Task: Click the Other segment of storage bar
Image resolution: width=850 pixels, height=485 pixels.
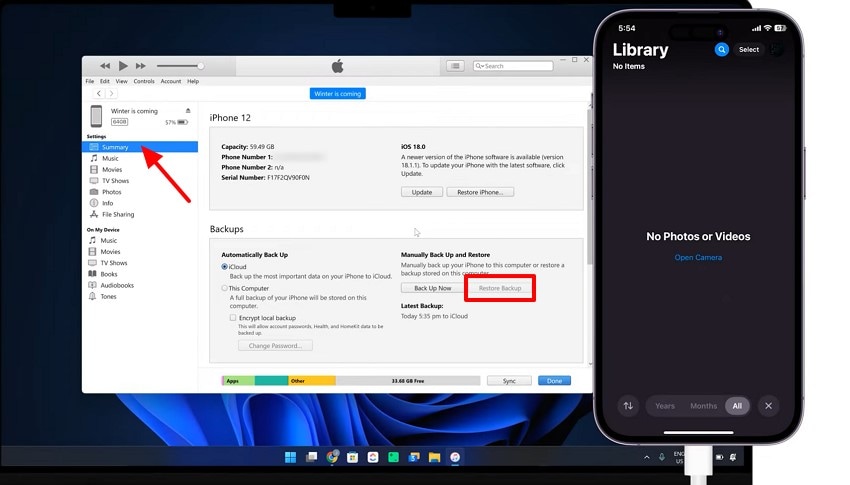Action: pyautogui.click(x=312, y=381)
